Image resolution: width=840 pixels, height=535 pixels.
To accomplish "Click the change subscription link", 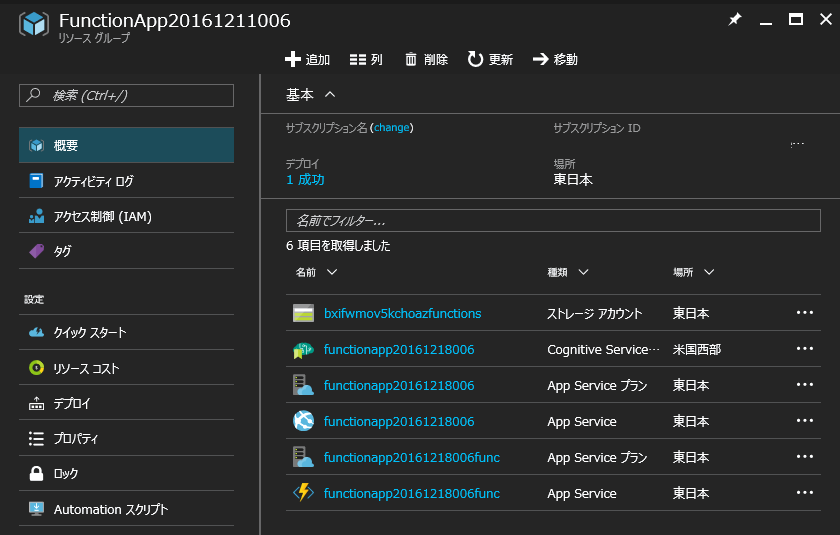I will click(x=392, y=127).
